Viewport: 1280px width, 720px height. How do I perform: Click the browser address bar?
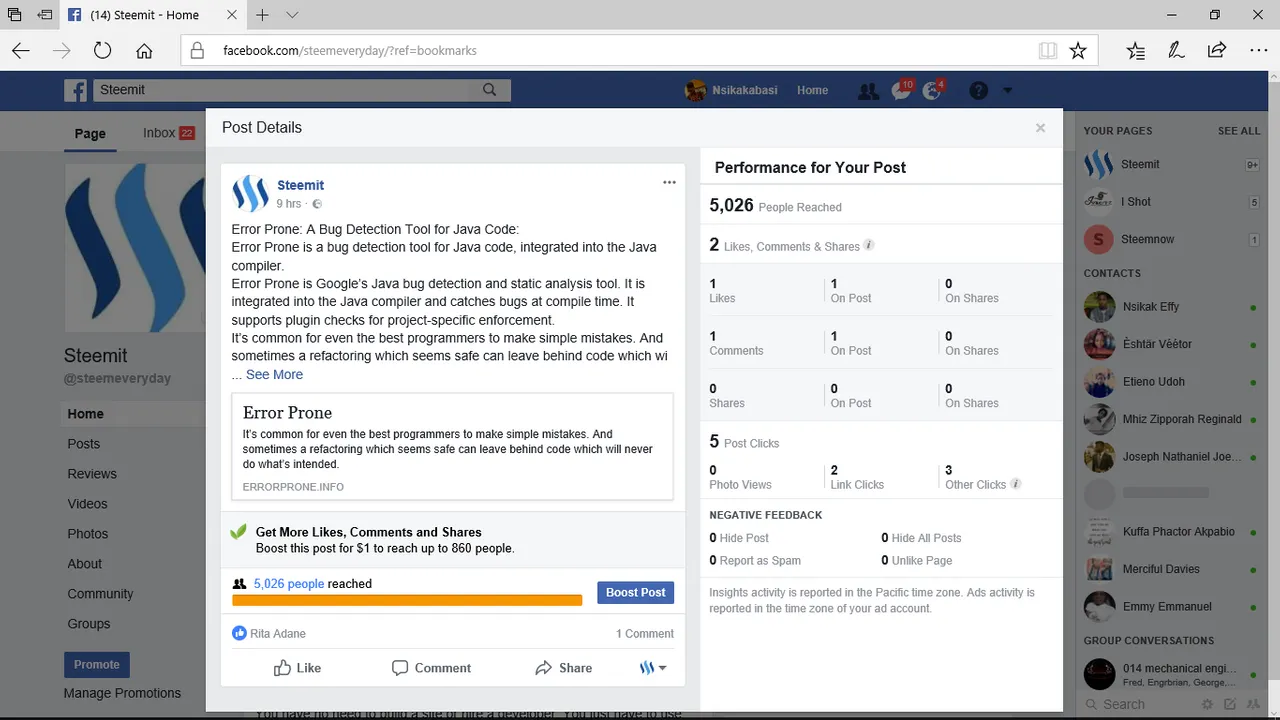point(620,51)
